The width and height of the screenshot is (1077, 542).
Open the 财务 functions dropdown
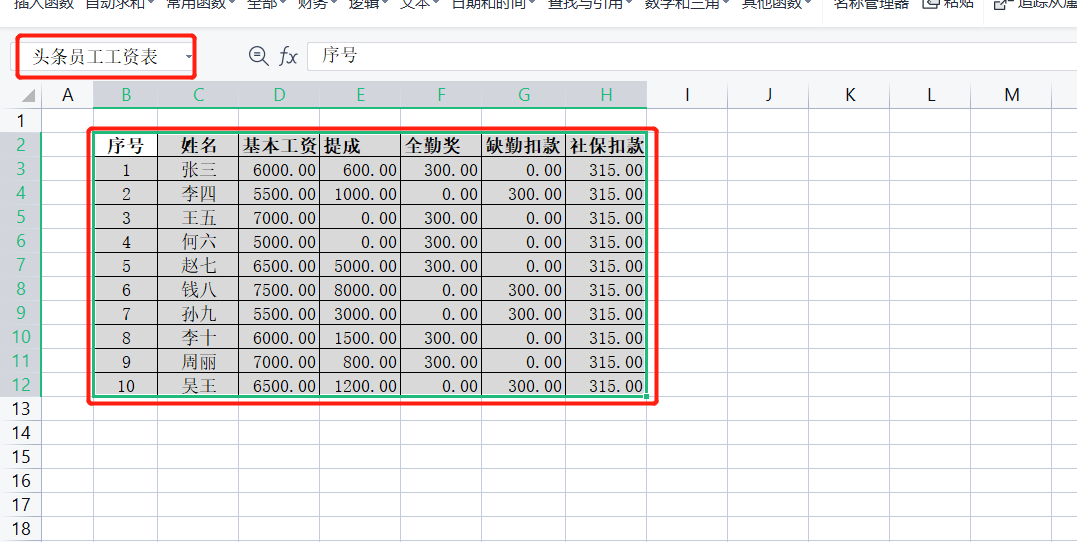tap(317, 3)
